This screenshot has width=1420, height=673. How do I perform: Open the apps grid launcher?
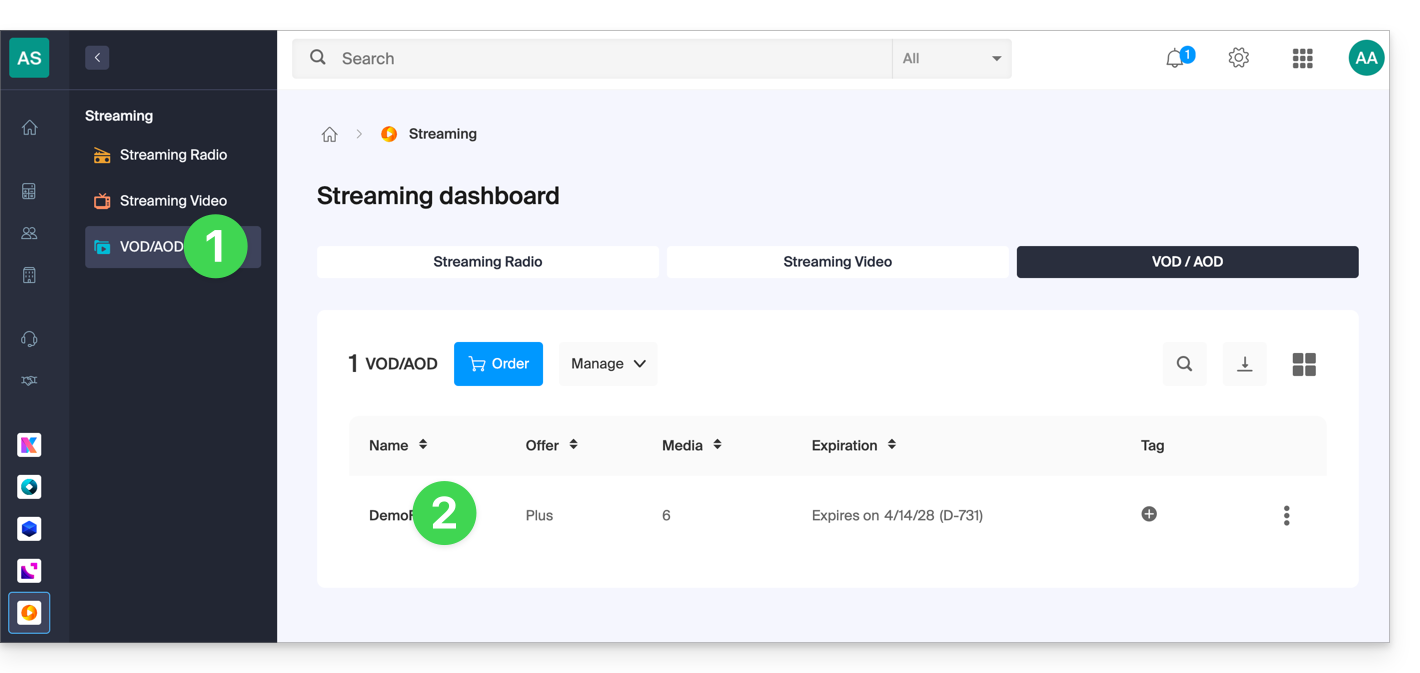click(1302, 59)
